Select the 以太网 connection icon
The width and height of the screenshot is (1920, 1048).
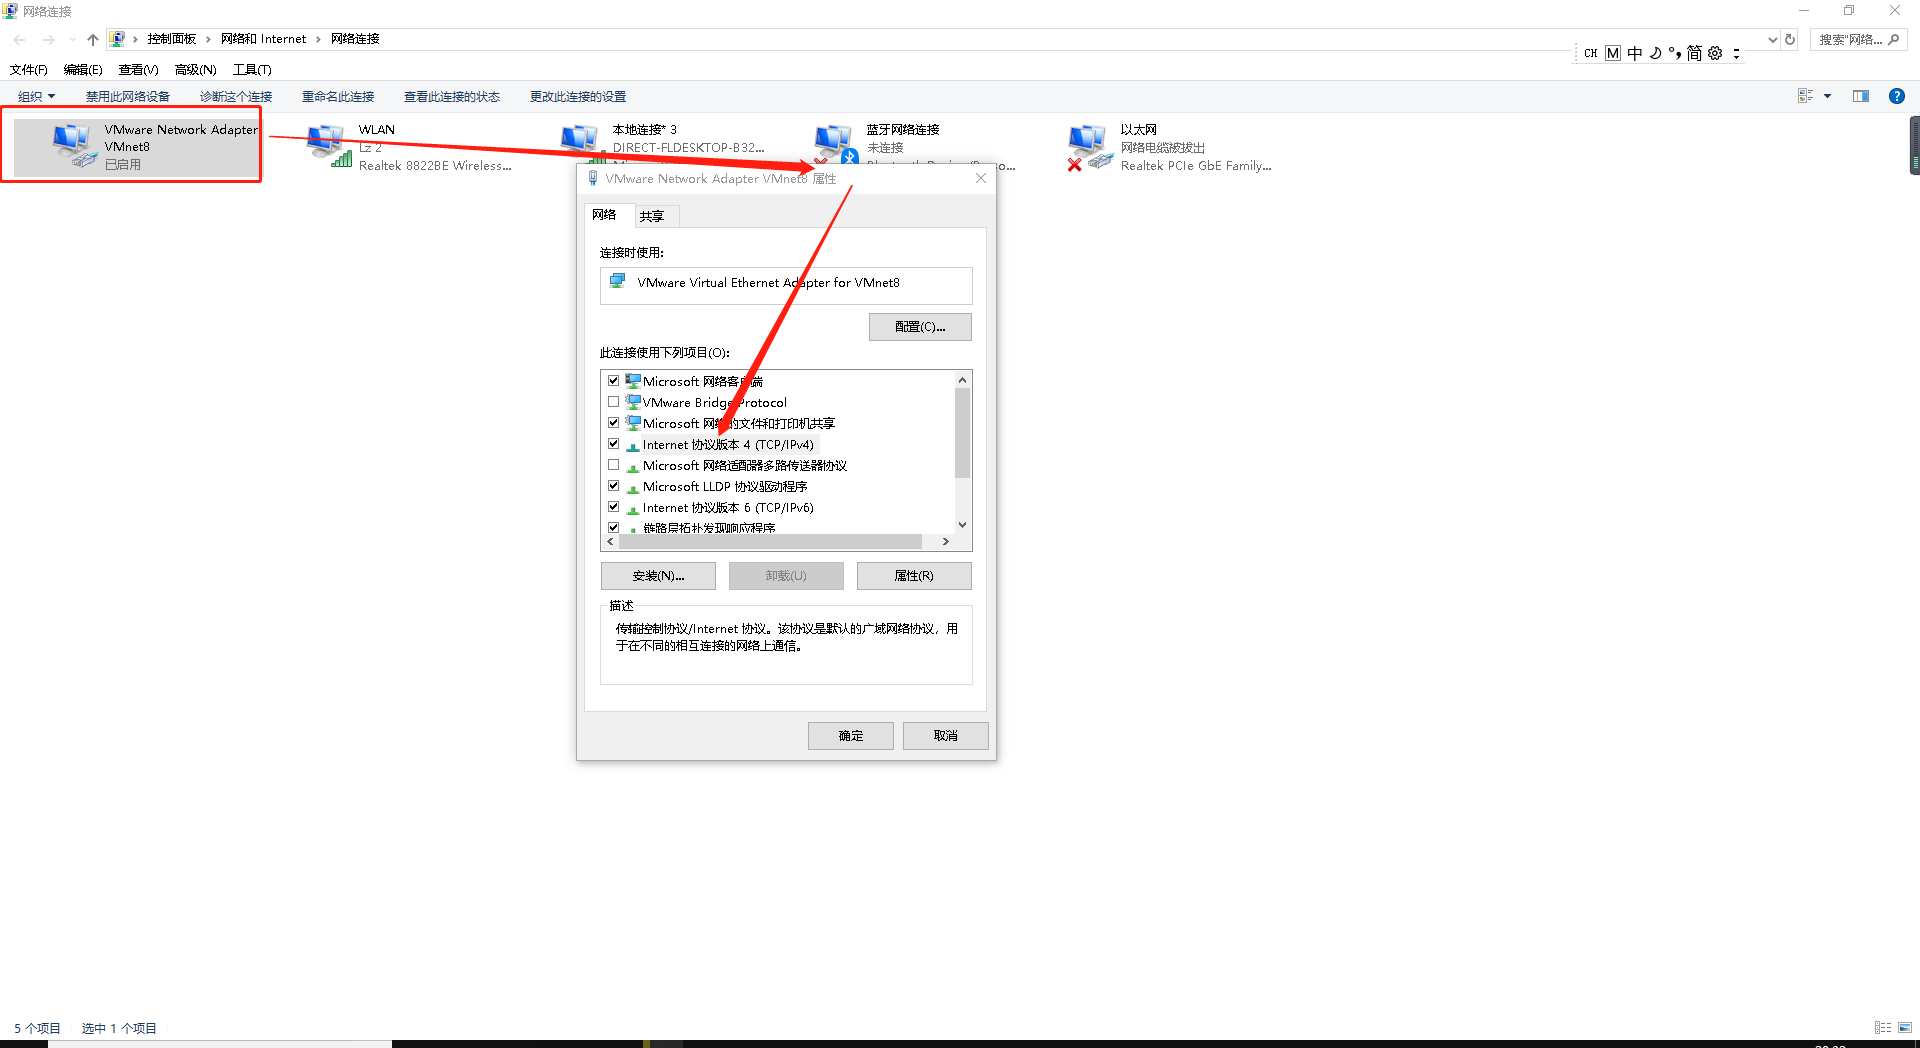click(x=1090, y=147)
